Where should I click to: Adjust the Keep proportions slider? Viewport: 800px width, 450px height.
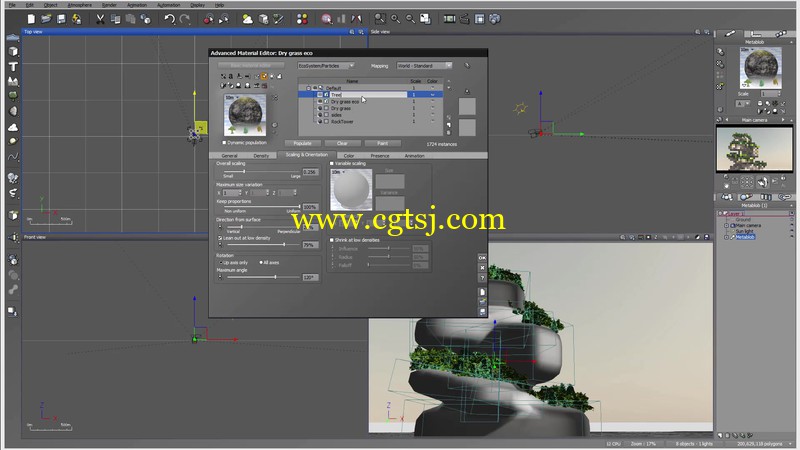[261, 207]
